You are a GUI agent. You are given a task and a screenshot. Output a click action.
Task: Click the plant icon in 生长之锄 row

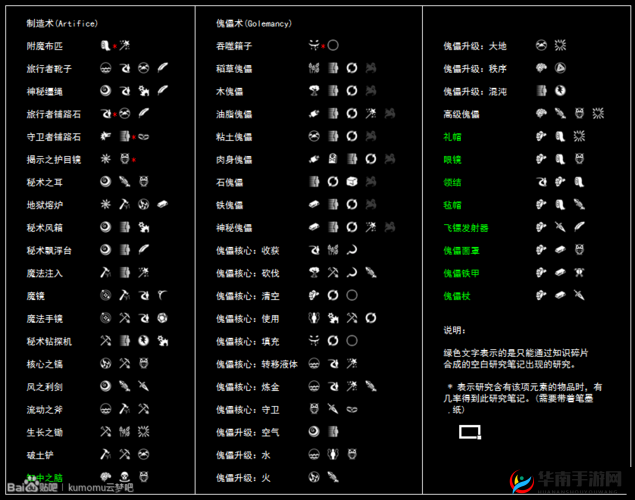[x=124, y=432]
